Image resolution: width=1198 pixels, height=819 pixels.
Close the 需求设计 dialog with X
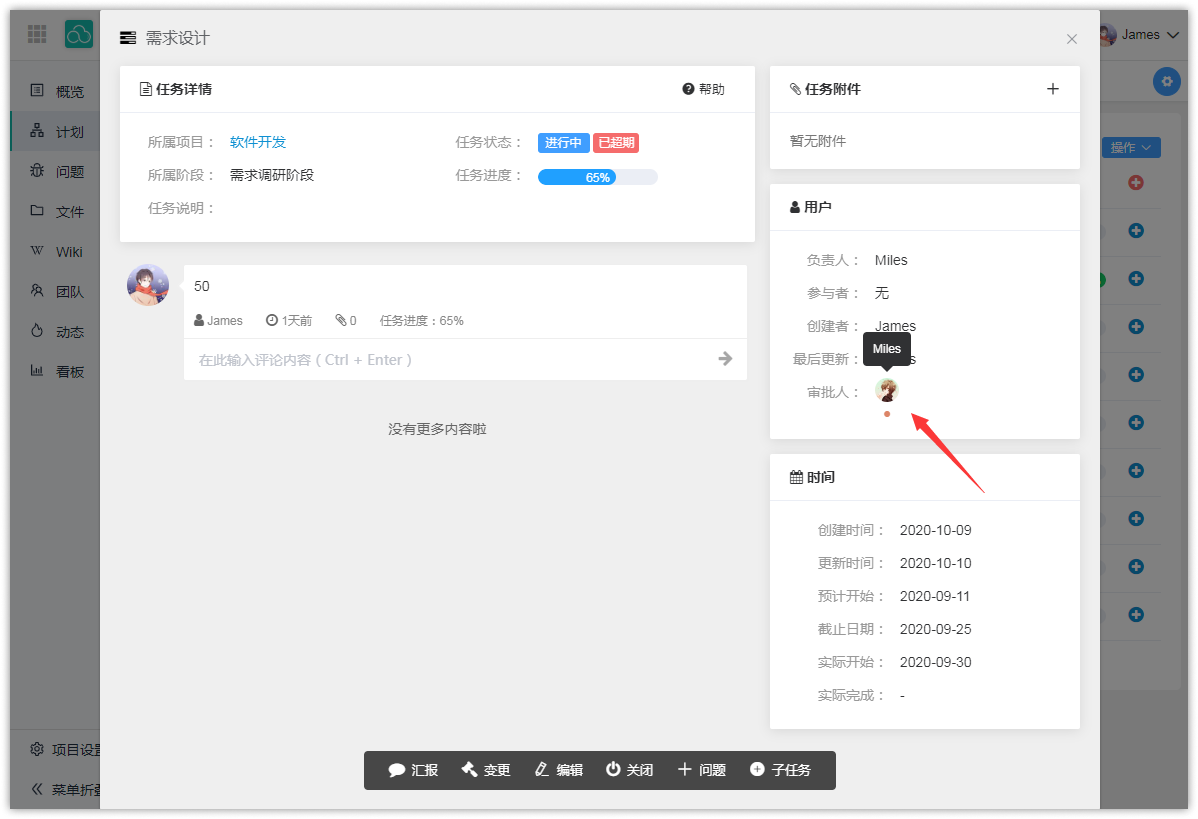tap(1071, 39)
